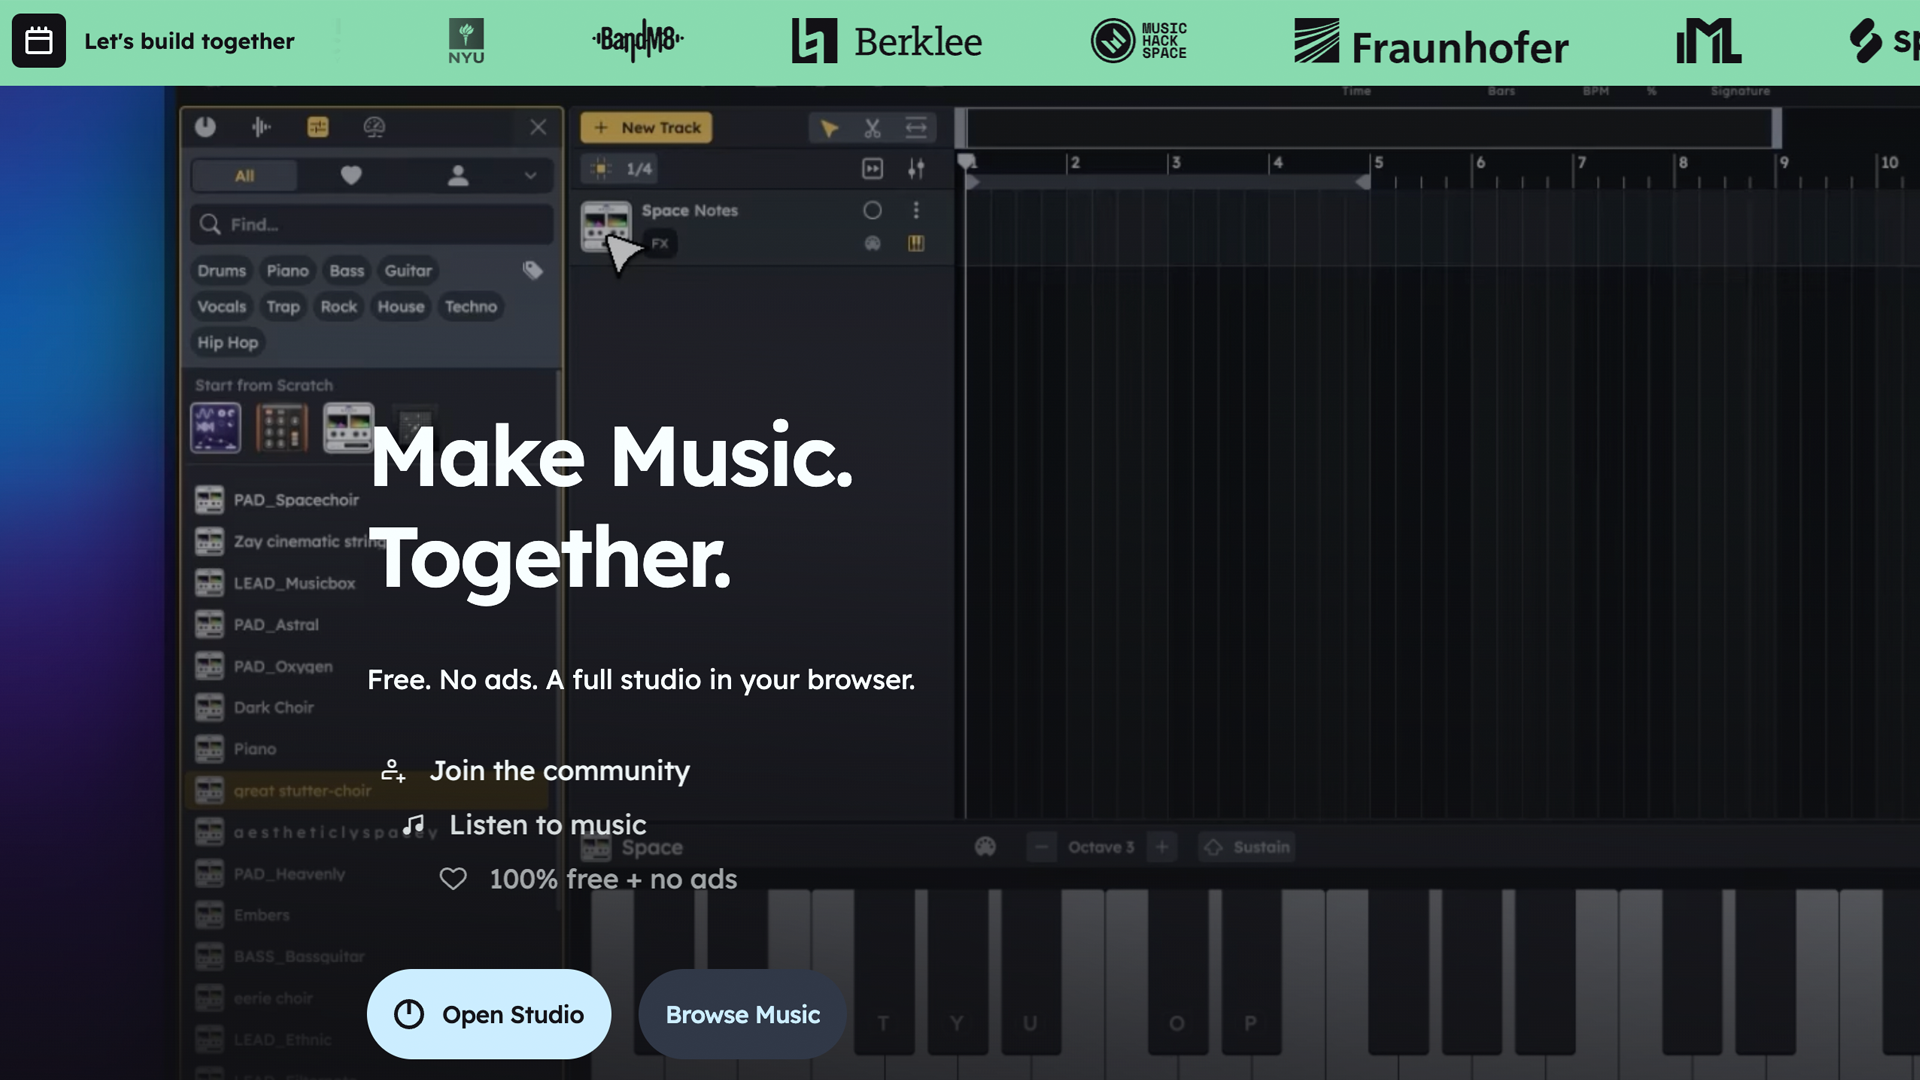The image size is (1920, 1080).
Task: Select the orange instruments icon in the library panel
Action: pos(318,127)
